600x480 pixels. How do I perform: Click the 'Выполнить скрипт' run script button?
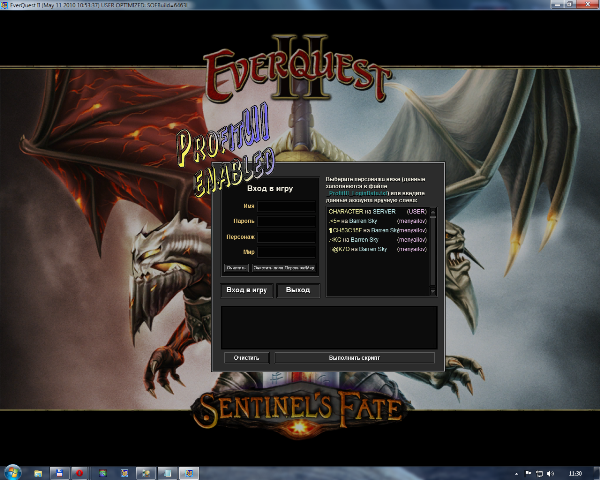(x=355, y=357)
